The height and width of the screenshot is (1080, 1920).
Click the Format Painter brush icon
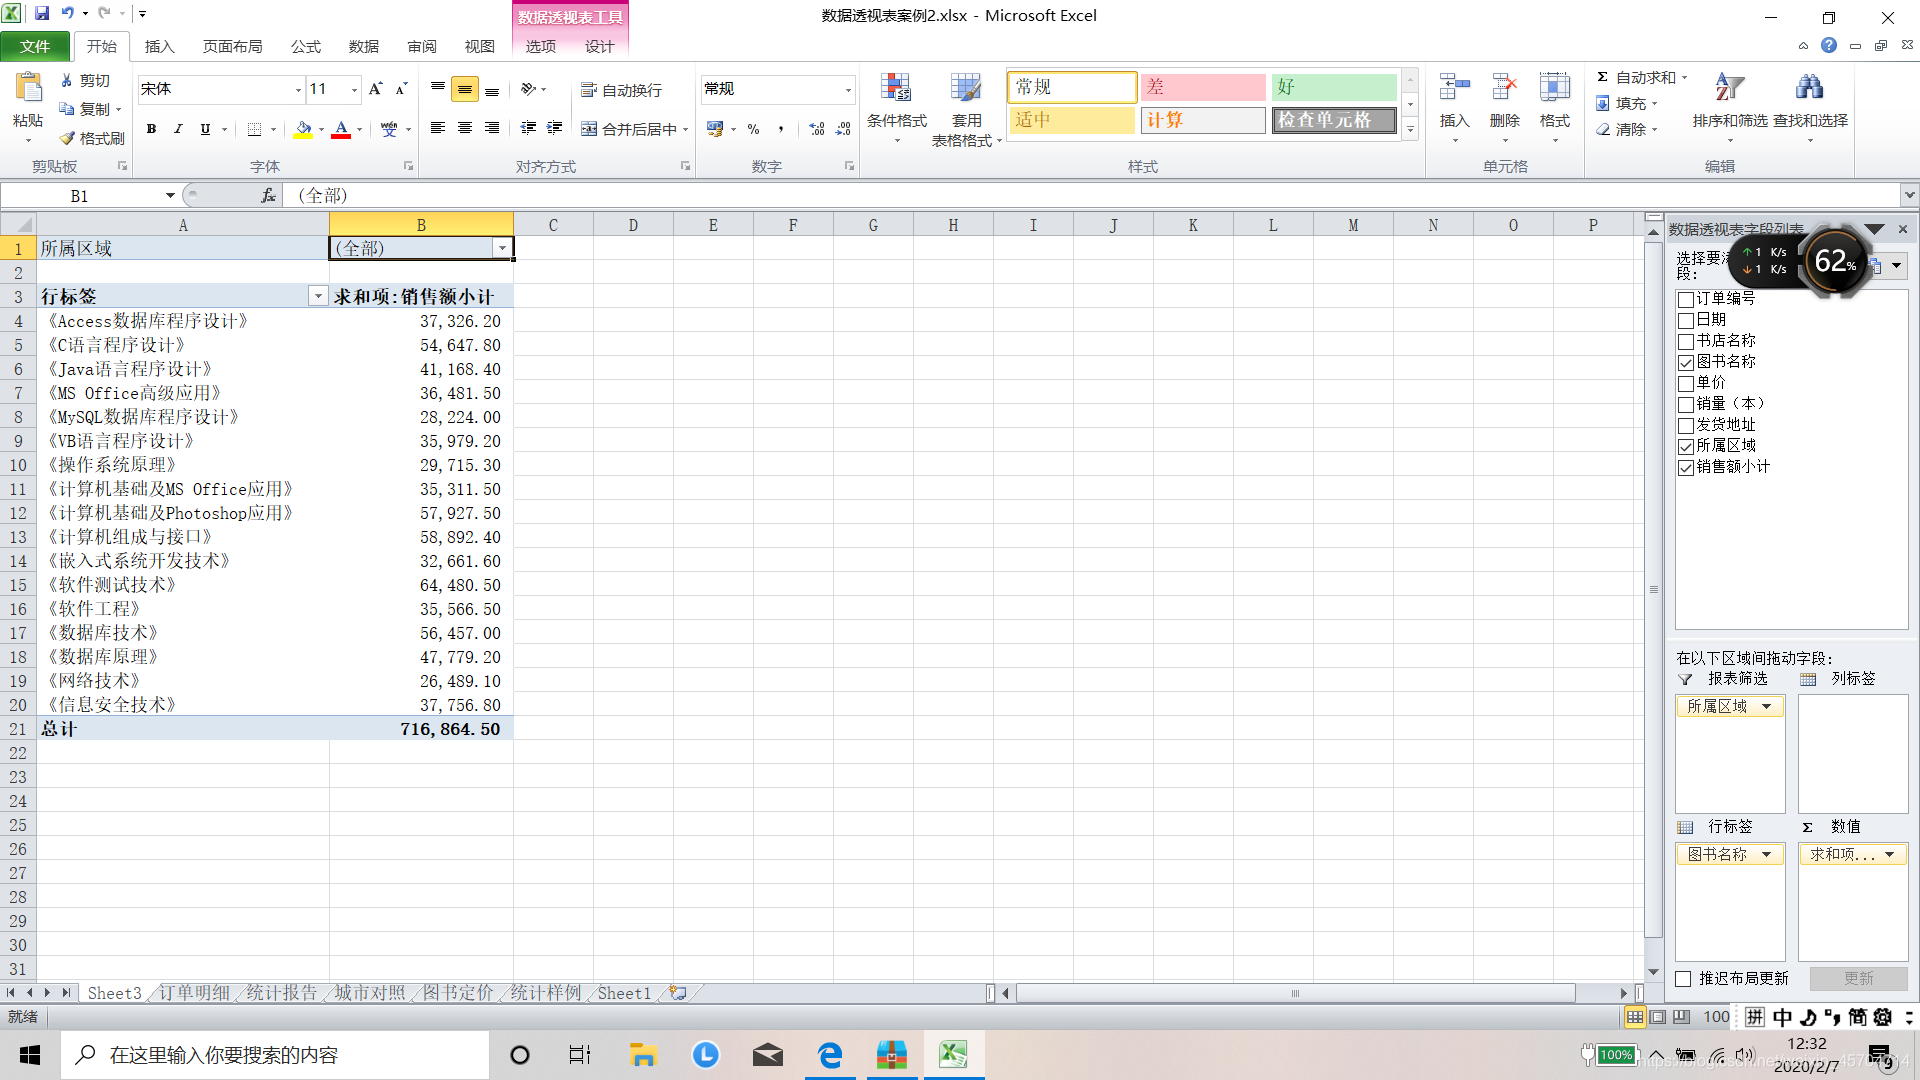(x=68, y=138)
